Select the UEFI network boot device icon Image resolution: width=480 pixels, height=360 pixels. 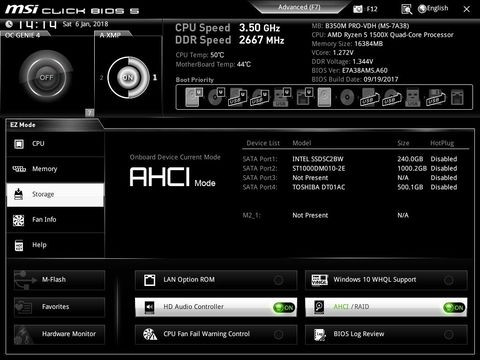click(x=304, y=97)
